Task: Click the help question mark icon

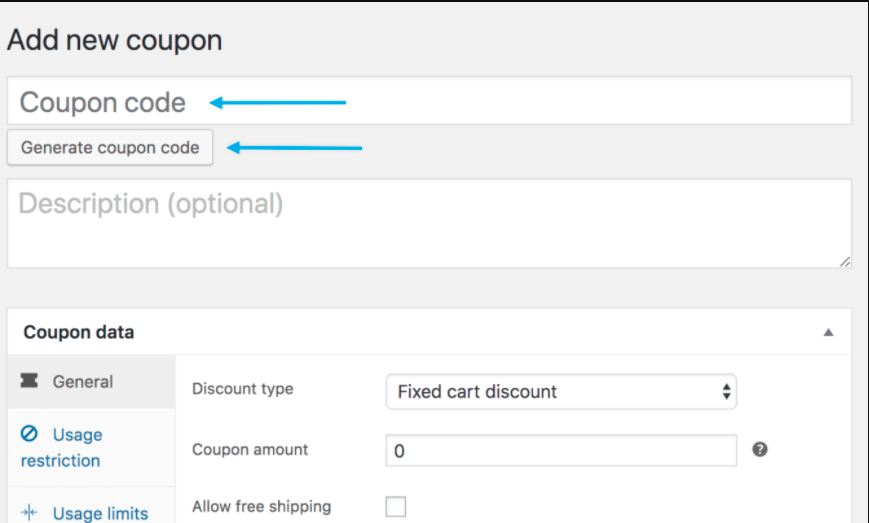Action: (760, 450)
